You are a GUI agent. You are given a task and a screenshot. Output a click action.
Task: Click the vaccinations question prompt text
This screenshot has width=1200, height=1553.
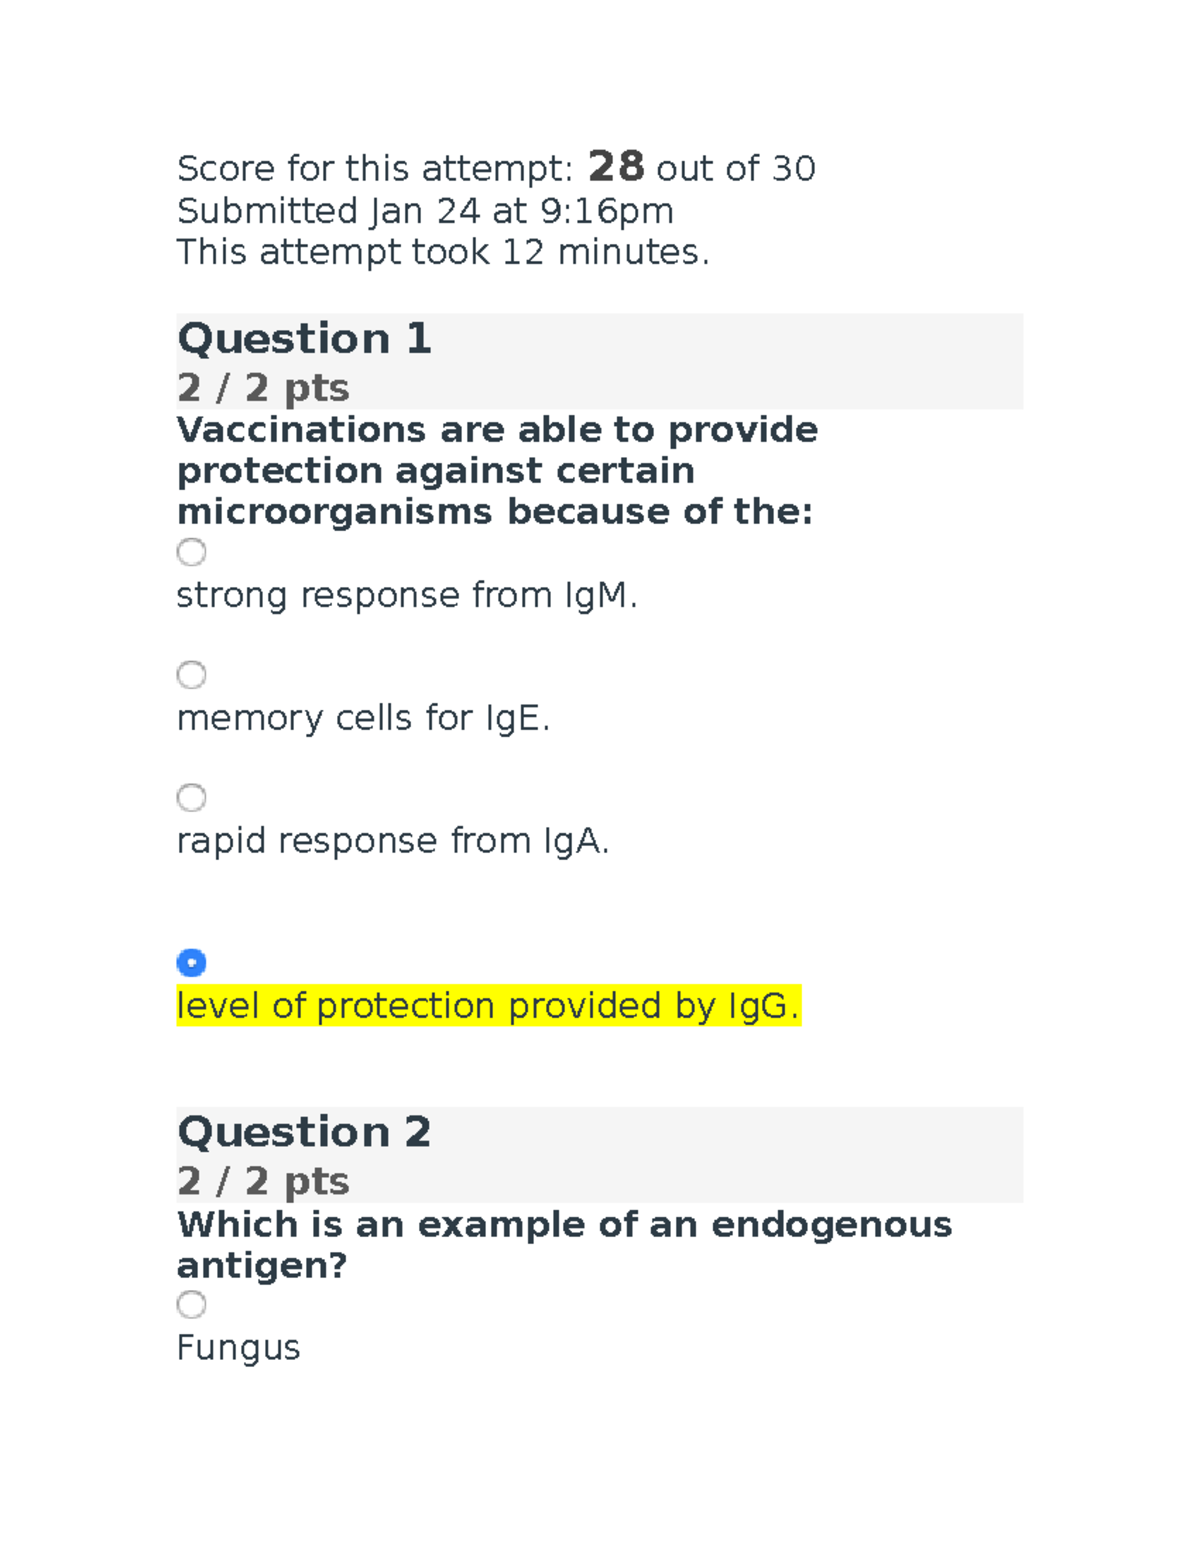point(497,471)
